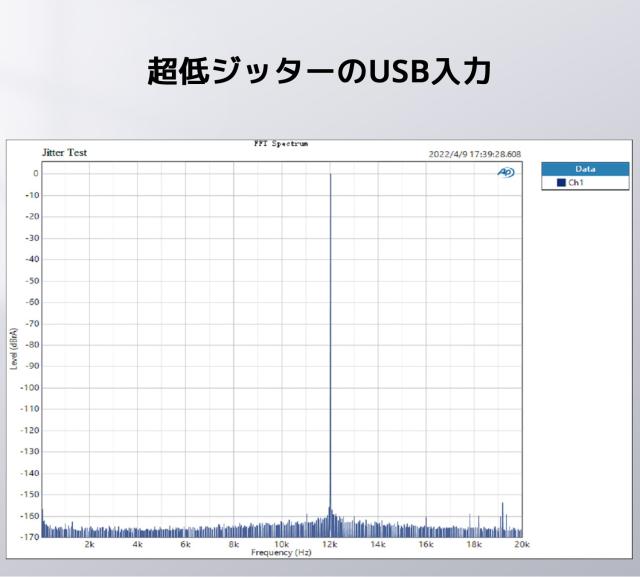The width and height of the screenshot is (640, 577).
Task: Click the -170 label on level axis
Action: click(30, 537)
